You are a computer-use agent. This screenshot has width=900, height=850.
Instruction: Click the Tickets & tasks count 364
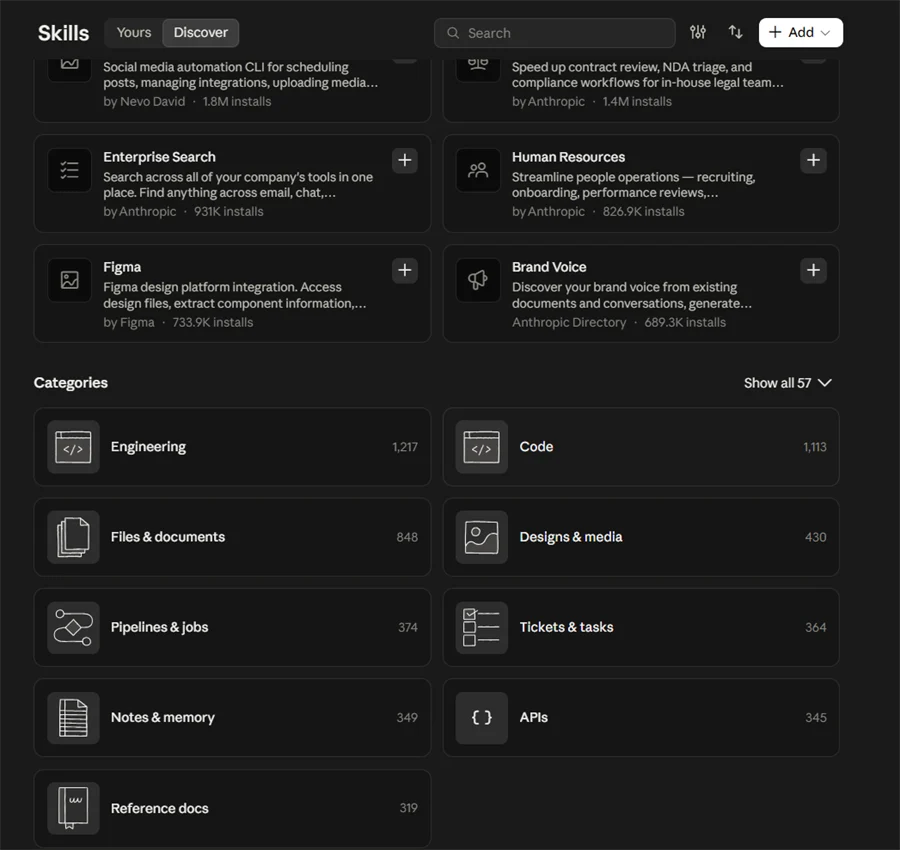click(x=816, y=627)
